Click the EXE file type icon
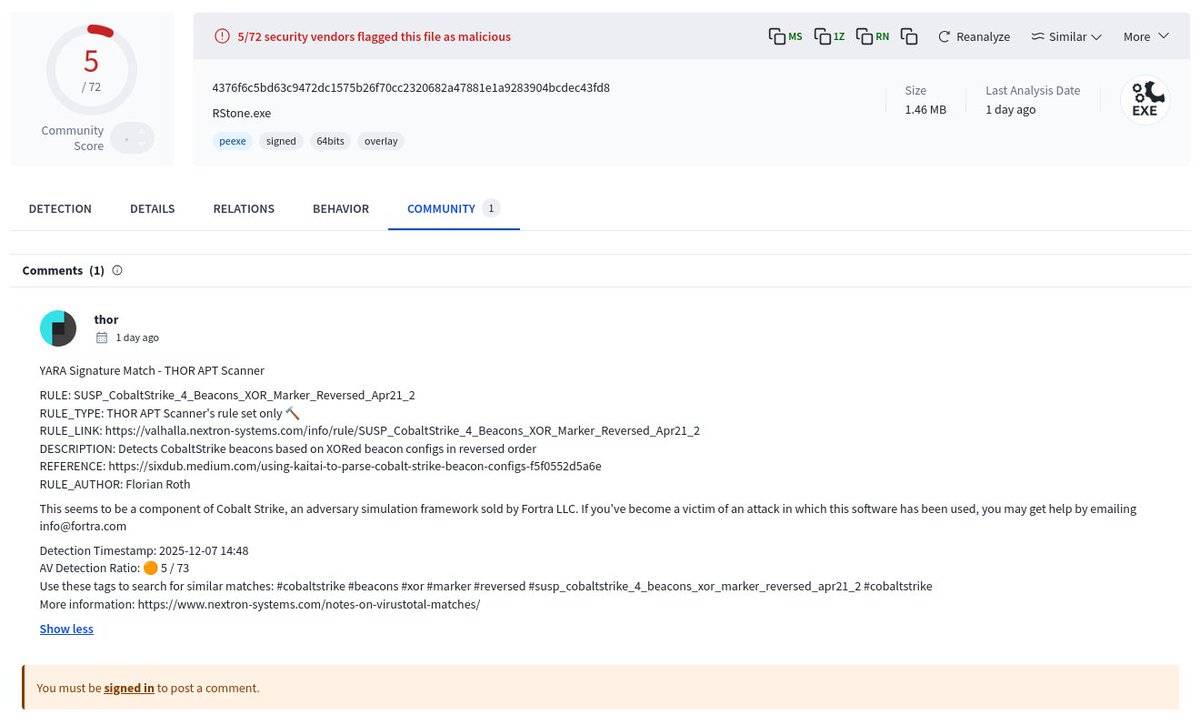The width and height of the screenshot is (1200, 725). pyautogui.click(x=1145, y=98)
